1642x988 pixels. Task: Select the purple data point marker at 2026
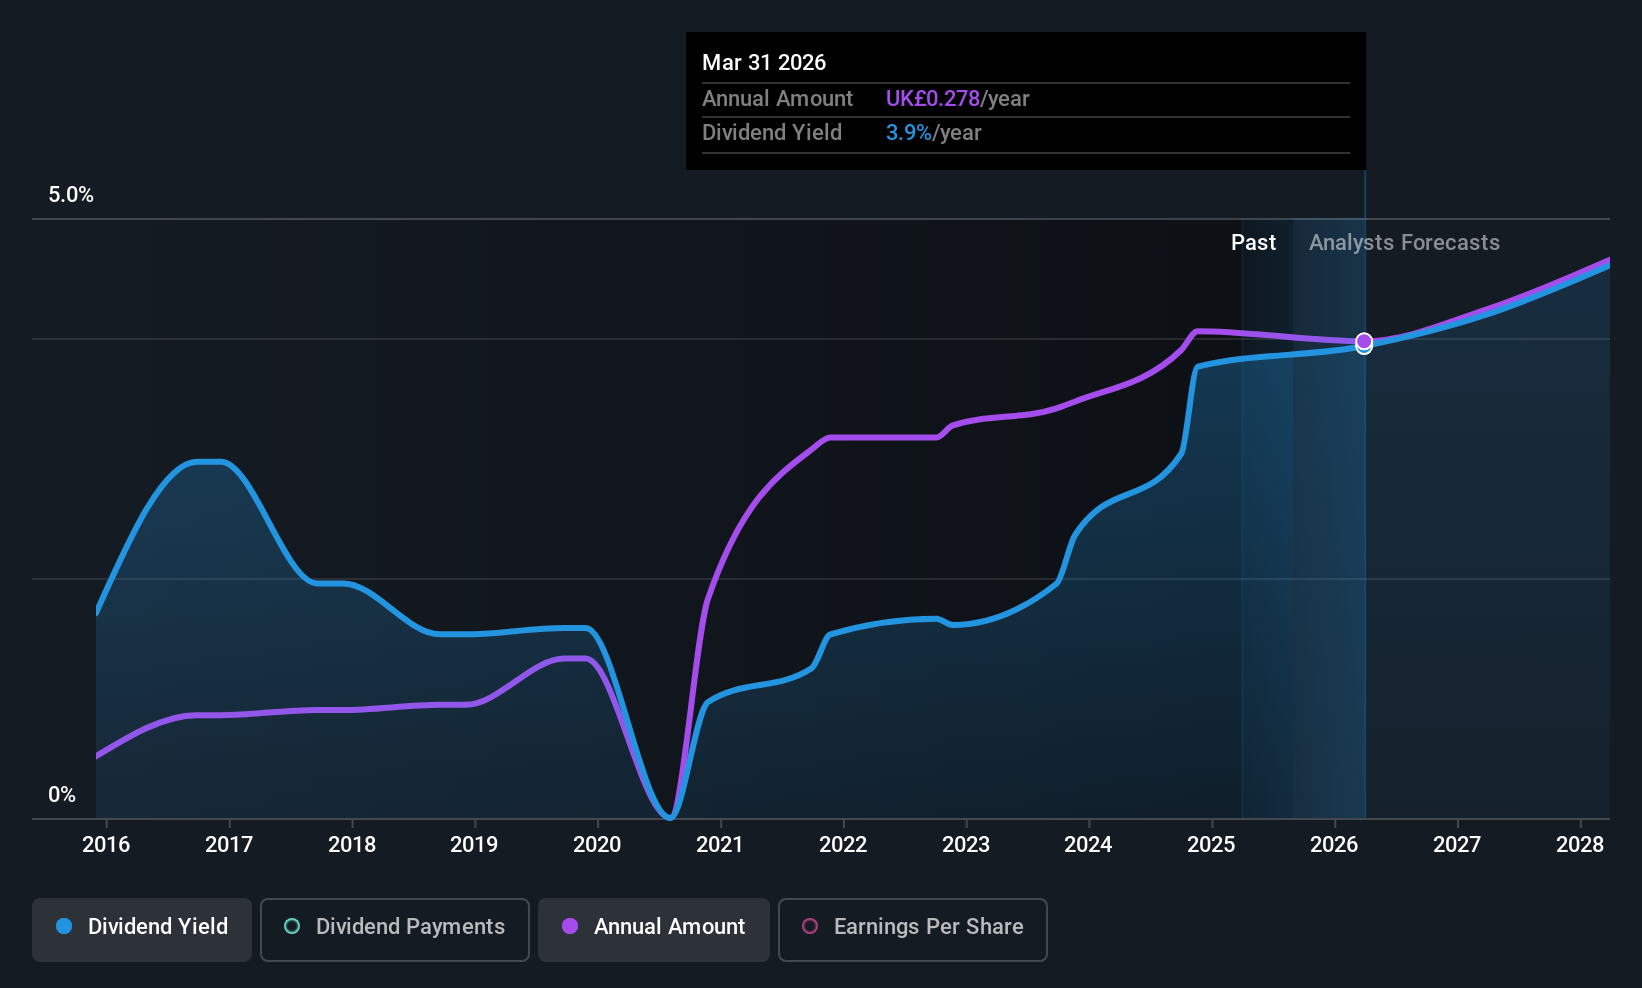pos(1364,341)
